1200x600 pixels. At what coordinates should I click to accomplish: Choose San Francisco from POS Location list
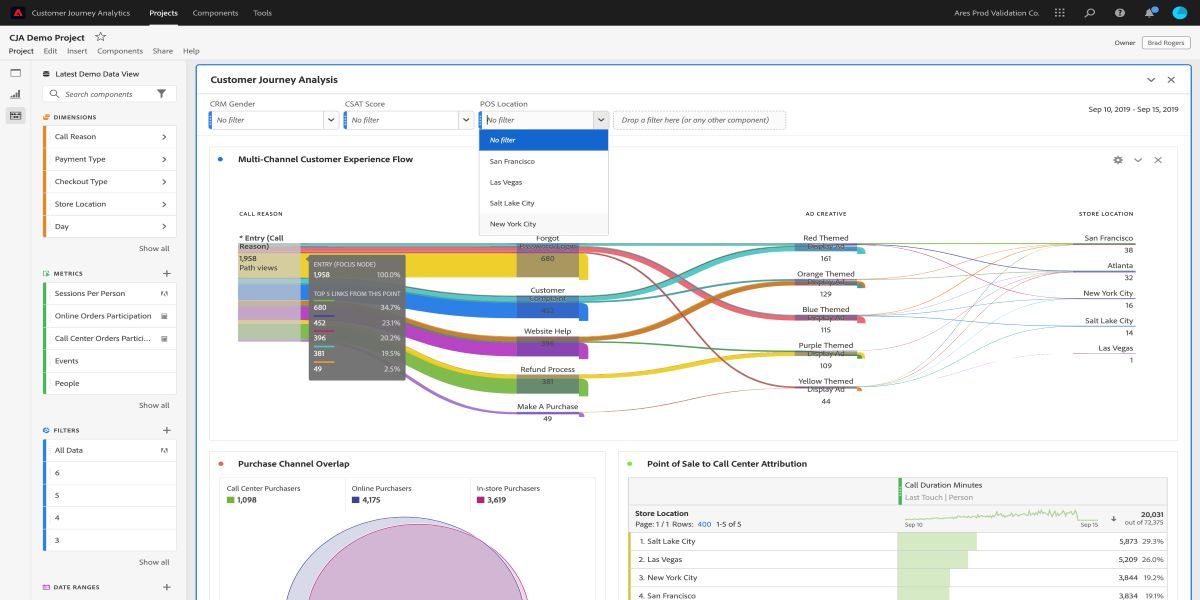click(544, 161)
